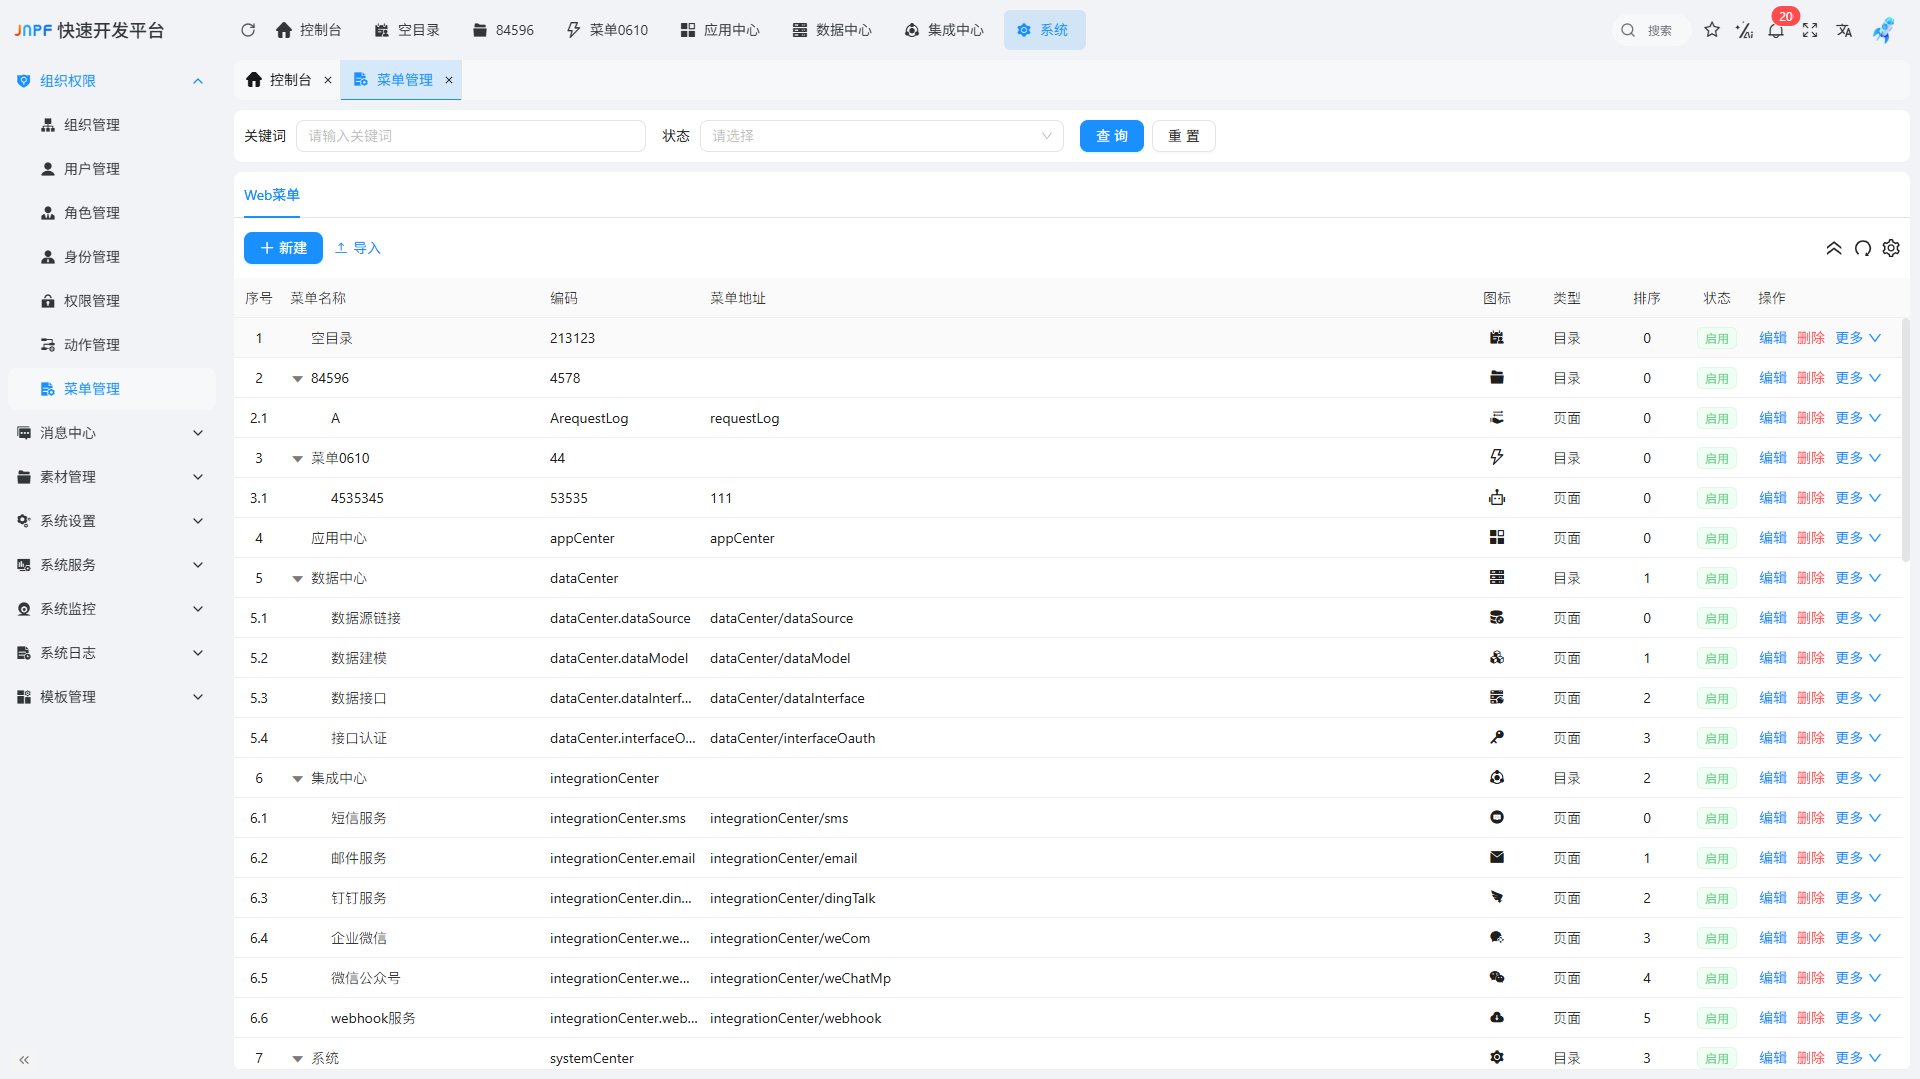Collapse the 菜单0610 tree row
The width and height of the screenshot is (1920, 1079).
point(297,459)
